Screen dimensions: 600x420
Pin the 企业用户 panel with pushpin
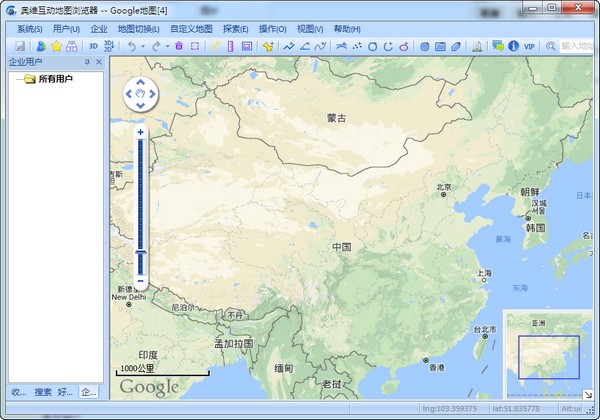pos(87,62)
